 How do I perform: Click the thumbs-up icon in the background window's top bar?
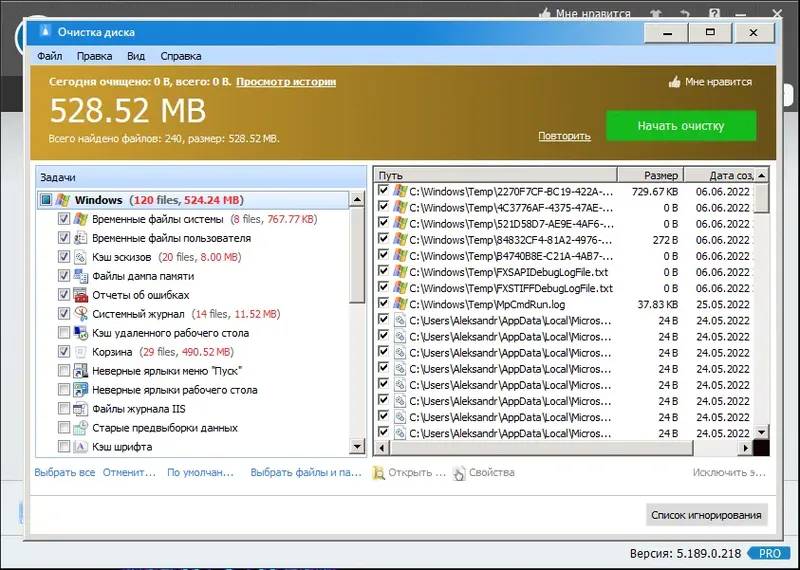[545, 13]
